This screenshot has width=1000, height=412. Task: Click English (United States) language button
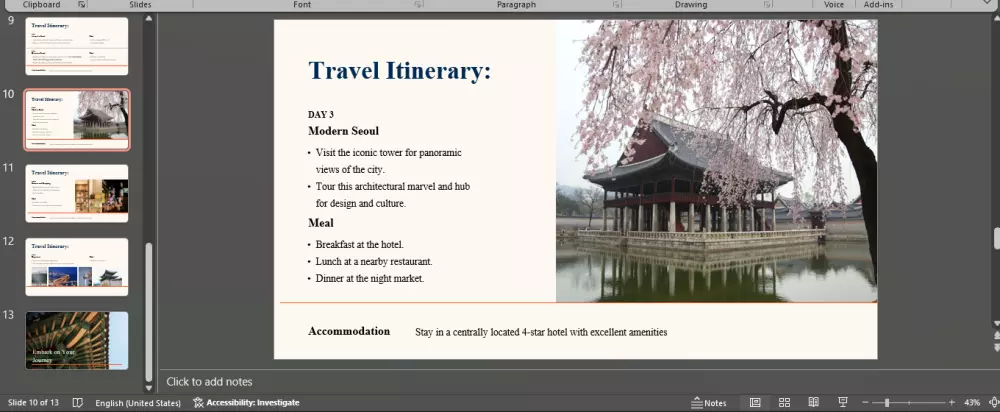(x=138, y=402)
